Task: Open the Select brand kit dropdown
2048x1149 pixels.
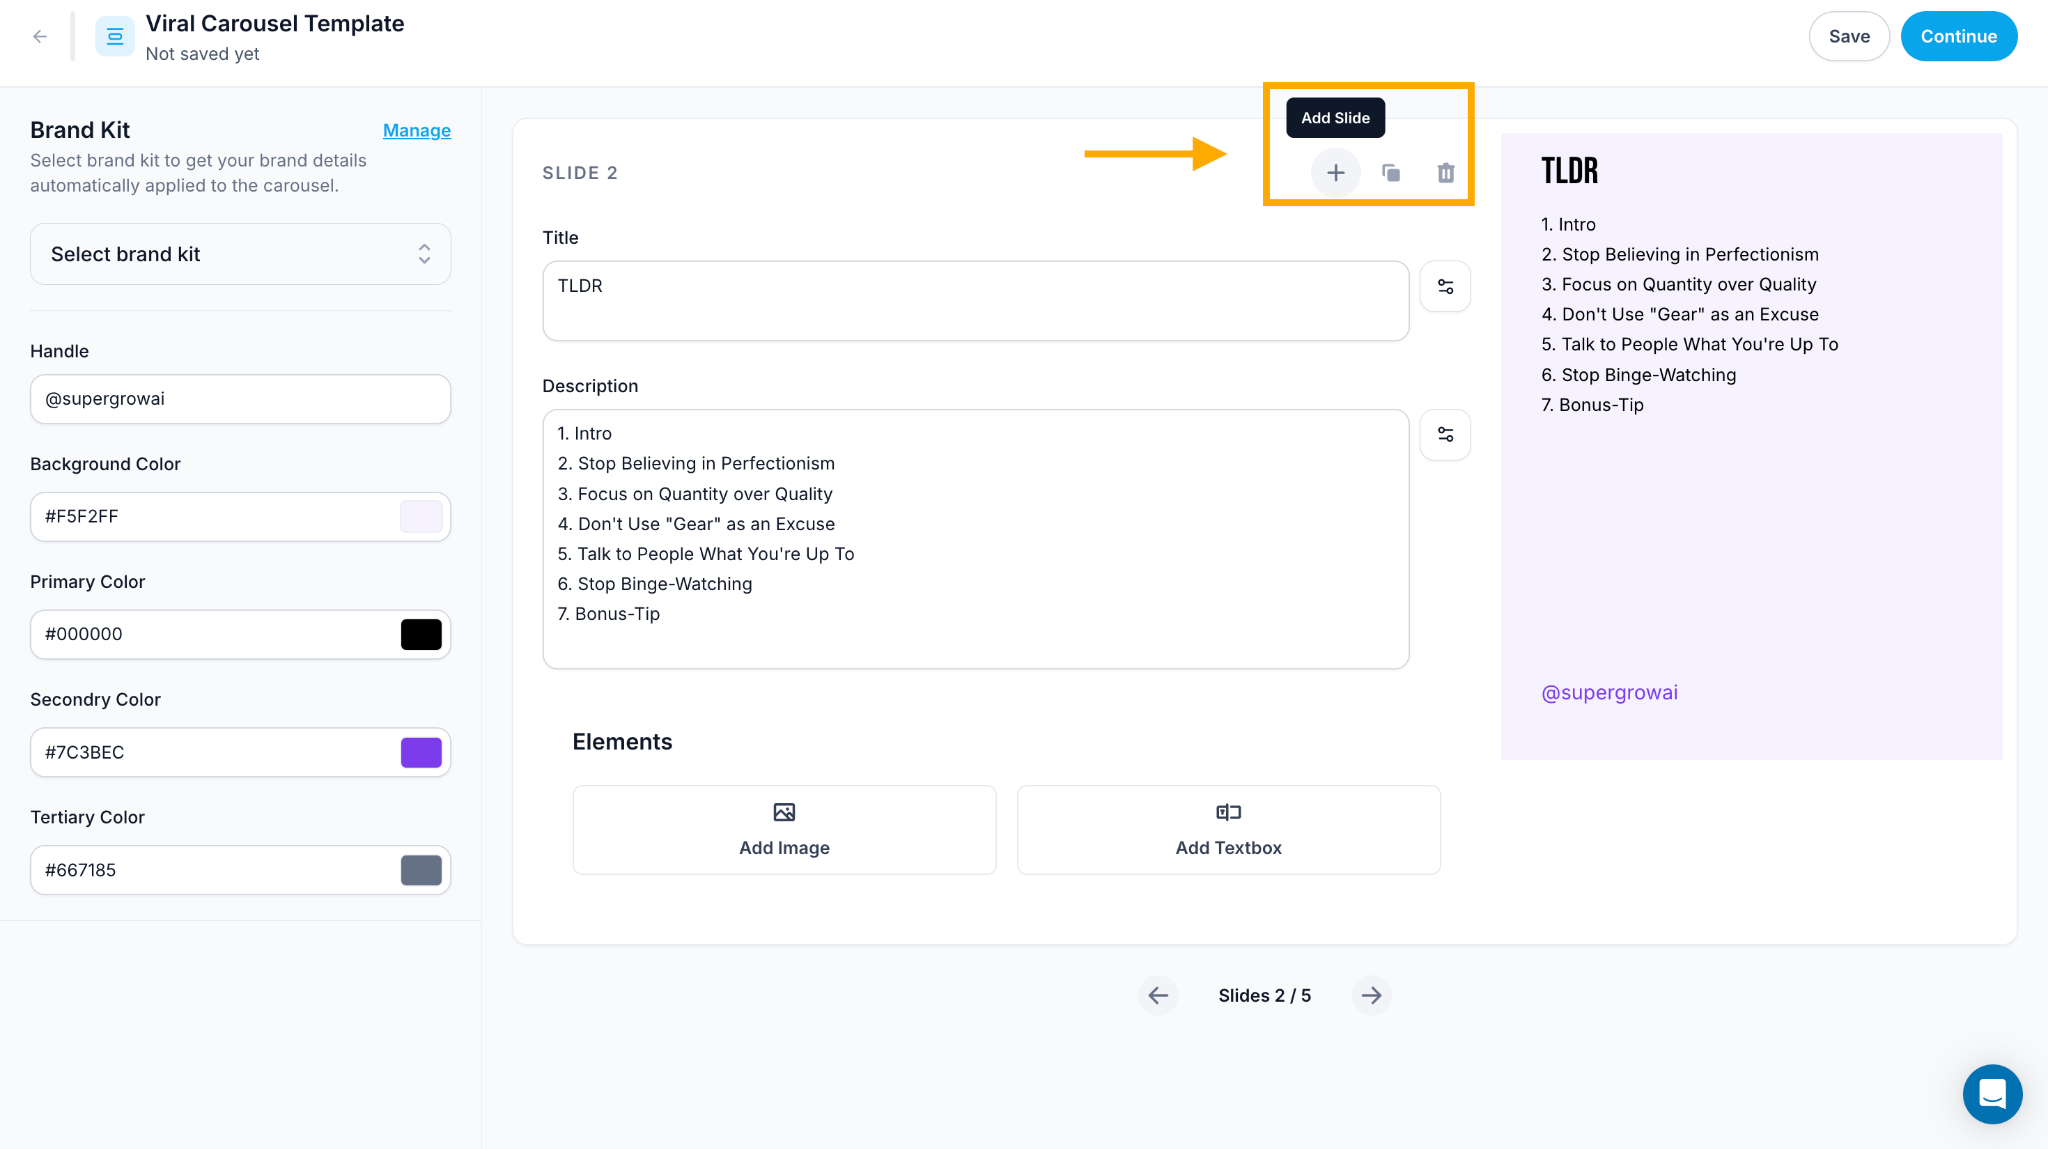Action: pyautogui.click(x=240, y=254)
